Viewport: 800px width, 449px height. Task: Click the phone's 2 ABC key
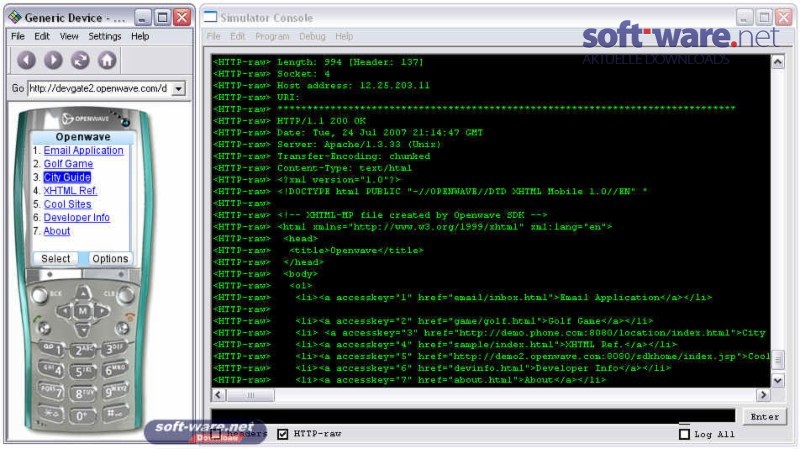(83, 351)
